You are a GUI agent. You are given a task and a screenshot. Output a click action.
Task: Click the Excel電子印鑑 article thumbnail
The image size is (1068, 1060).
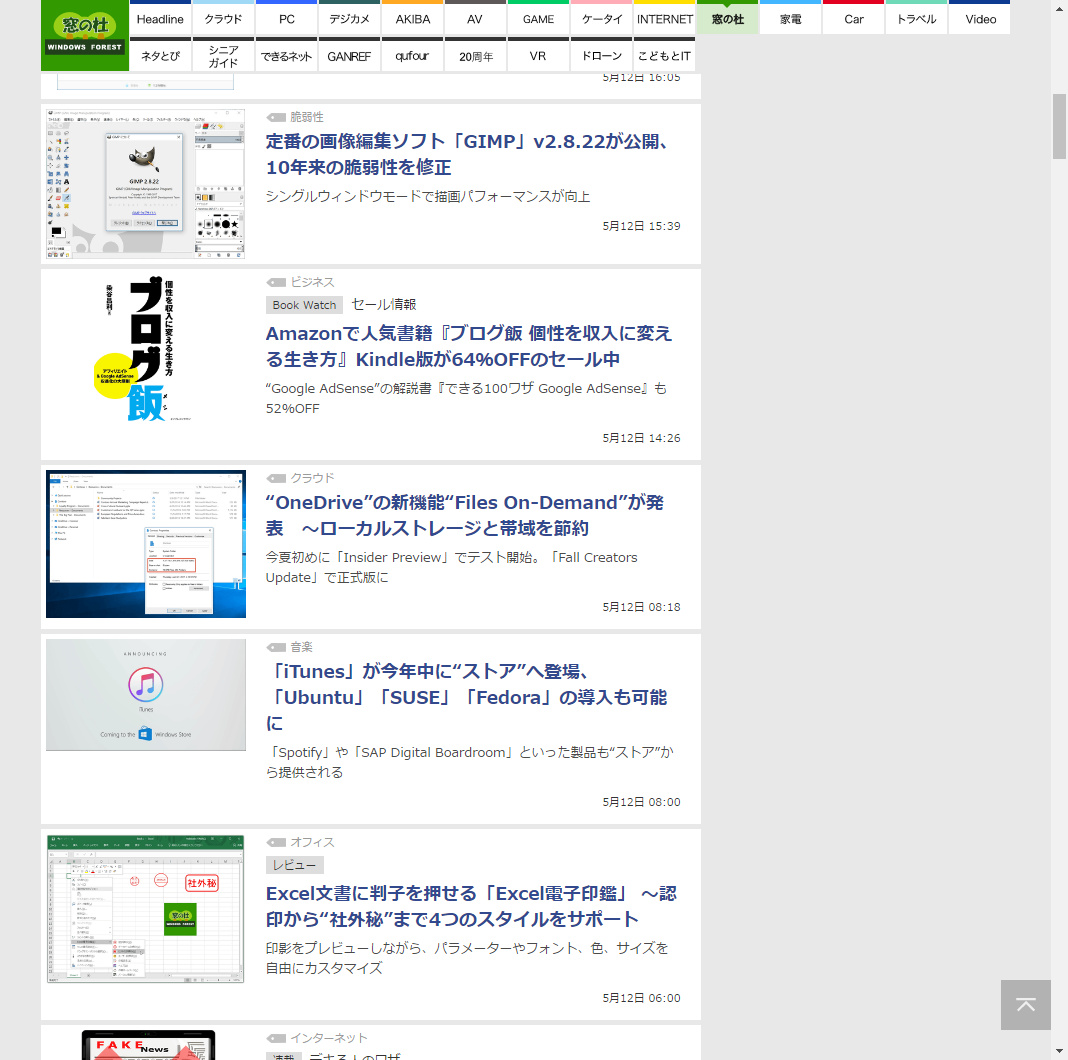tap(145, 909)
